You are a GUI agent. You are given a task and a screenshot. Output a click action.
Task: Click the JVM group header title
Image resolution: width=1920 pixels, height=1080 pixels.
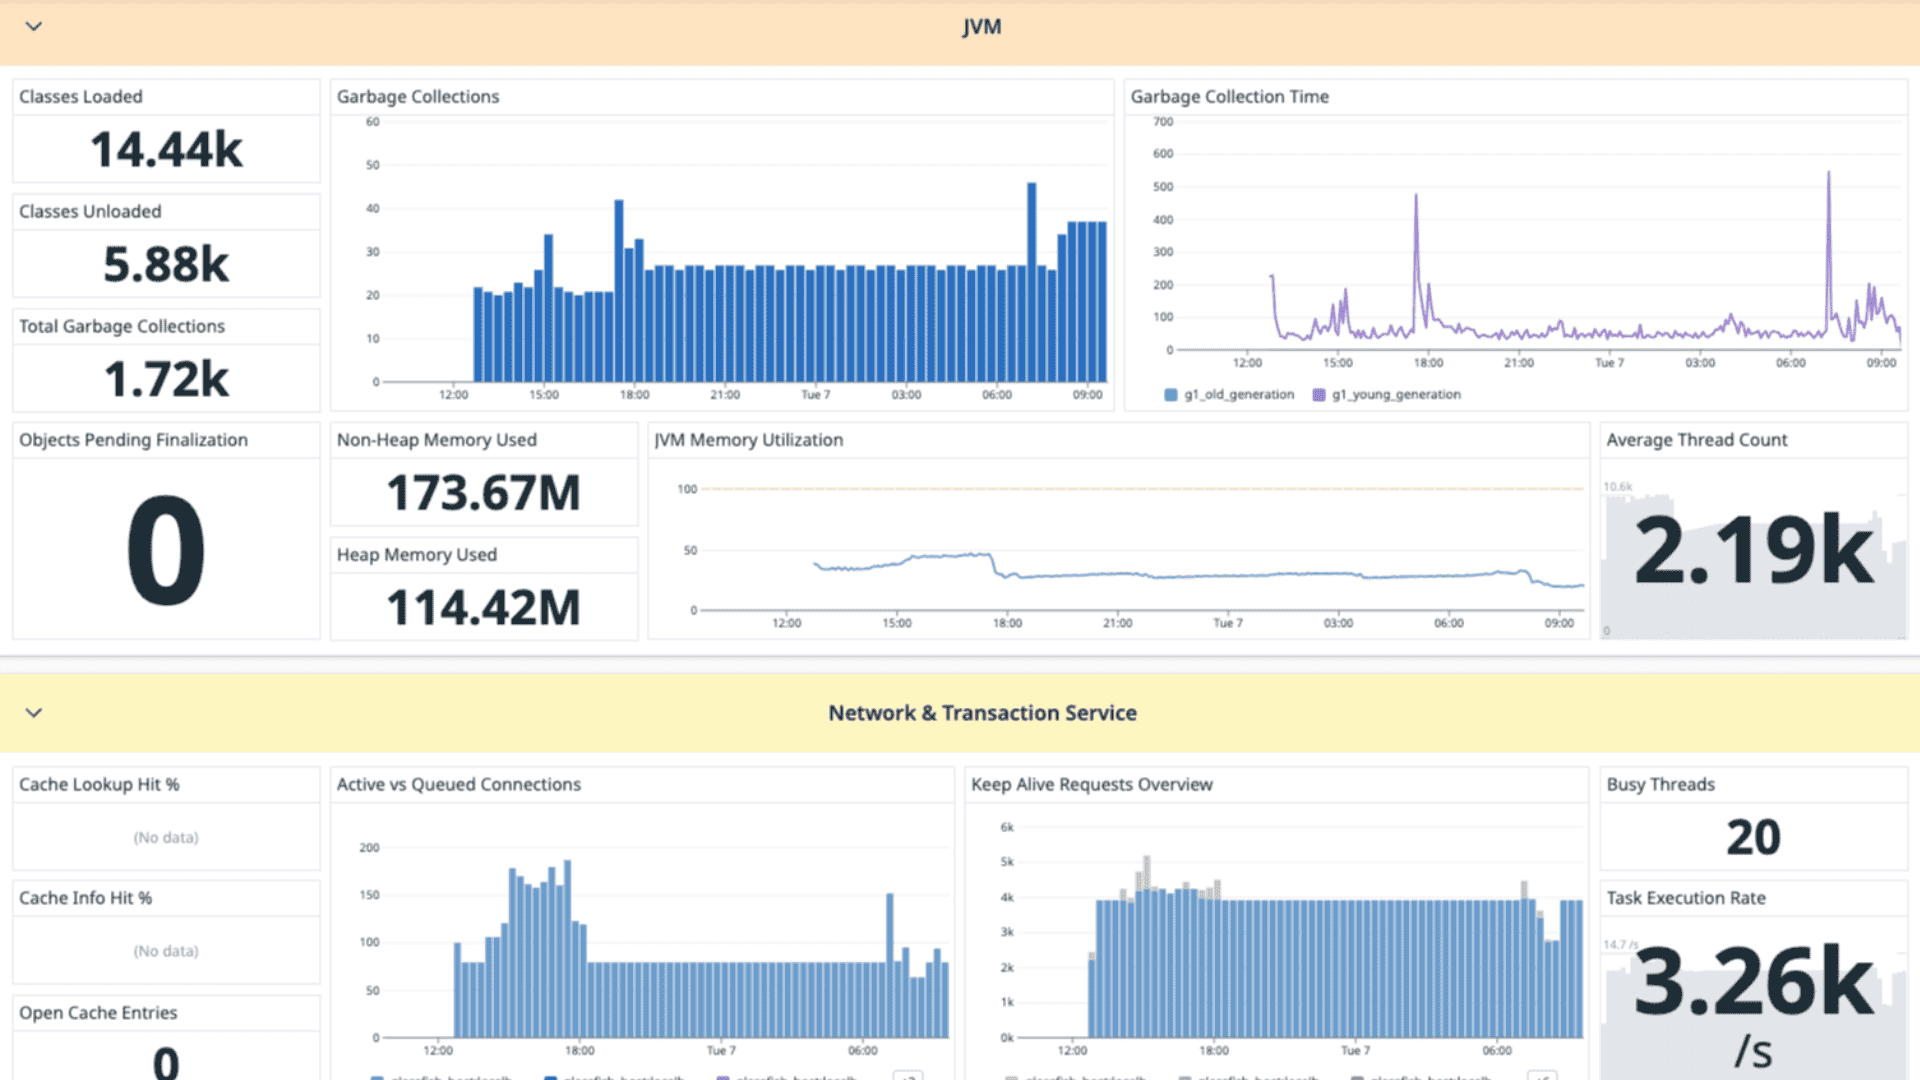click(x=981, y=27)
